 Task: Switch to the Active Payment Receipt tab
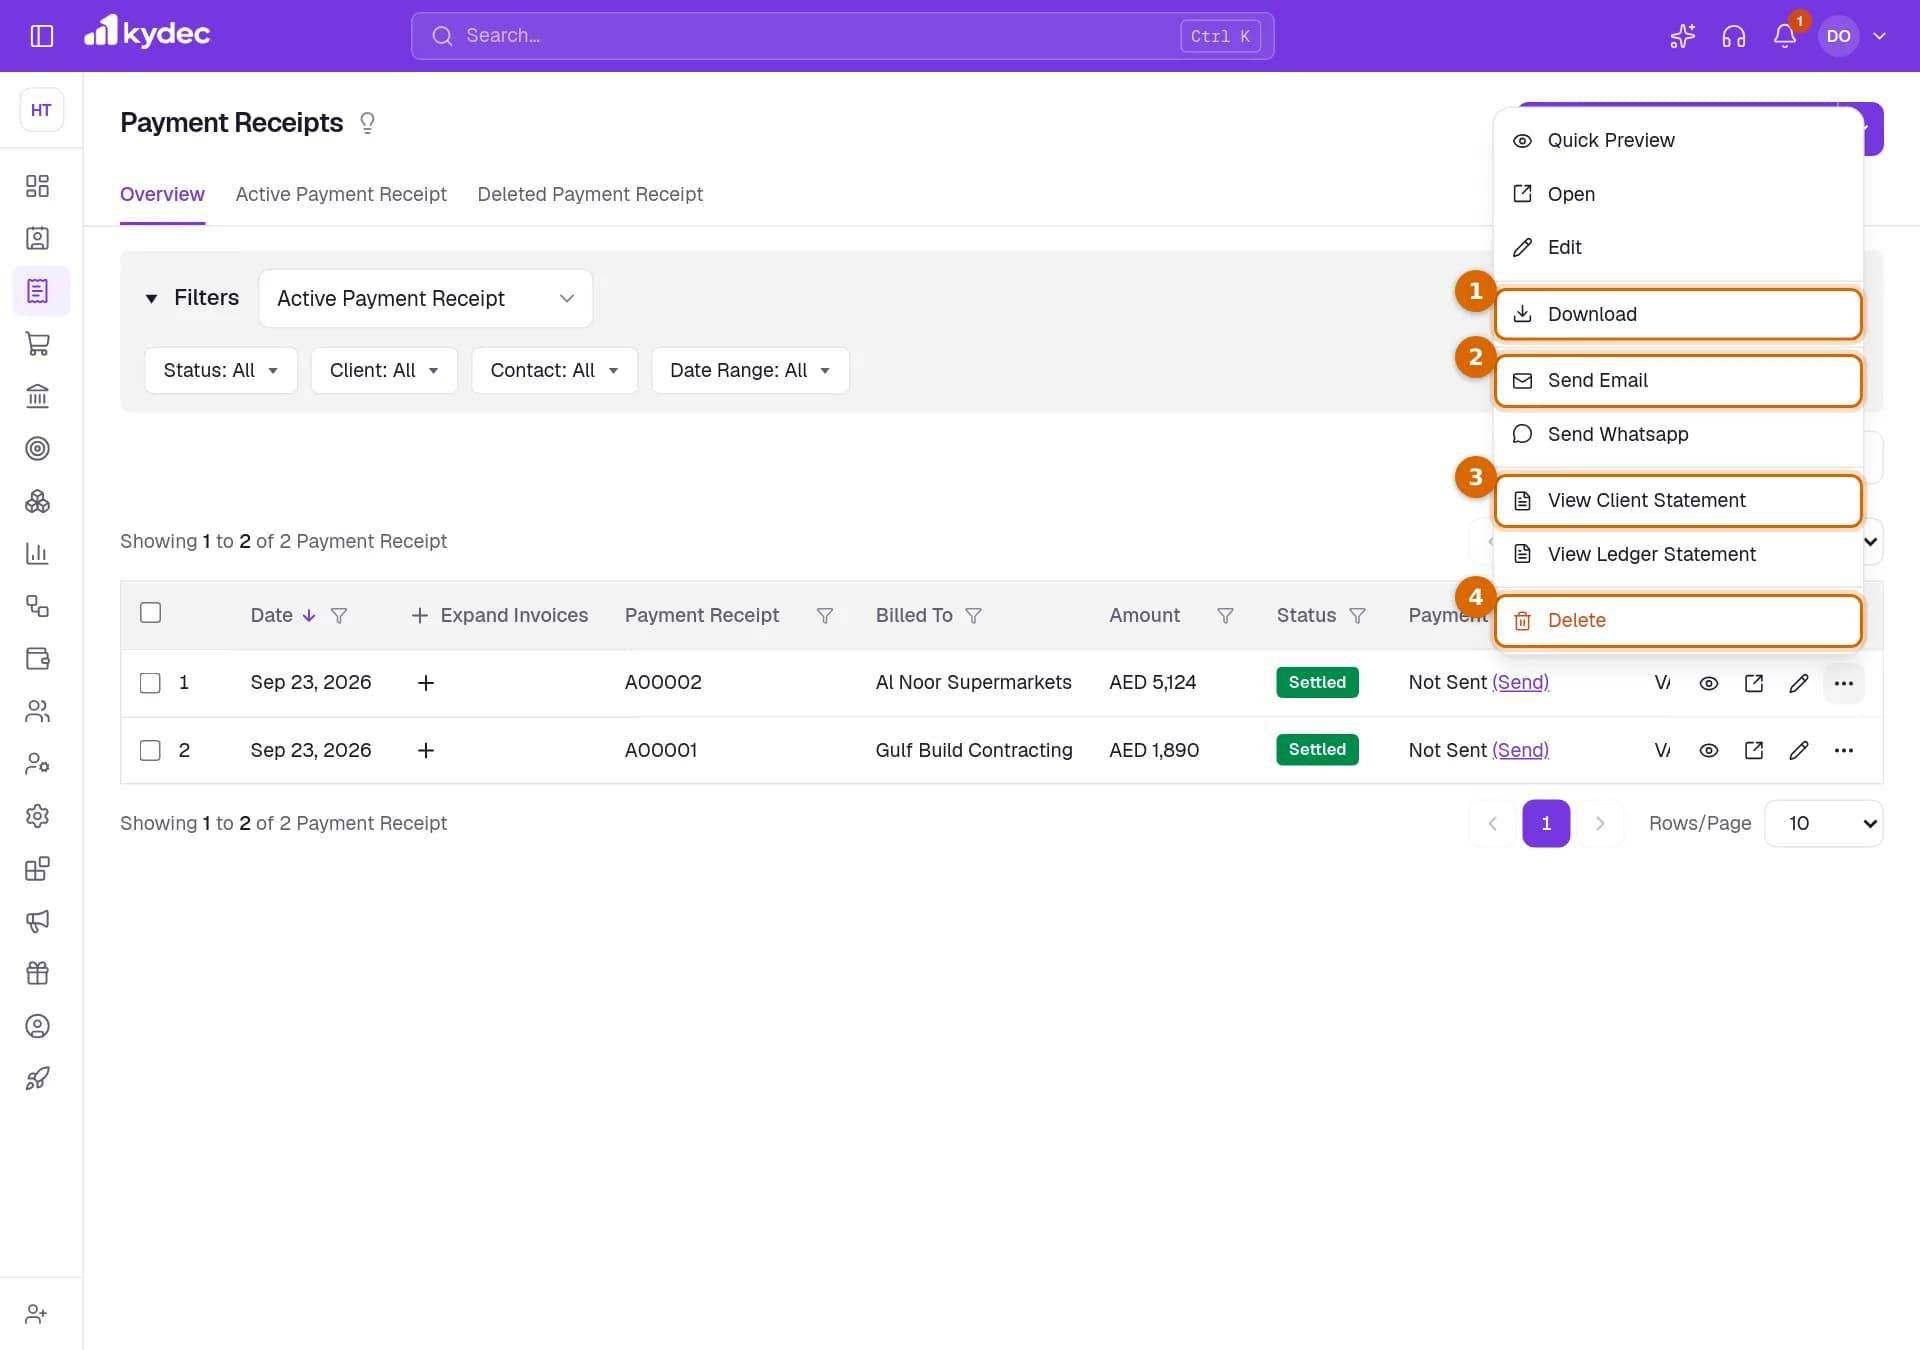click(x=341, y=194)
